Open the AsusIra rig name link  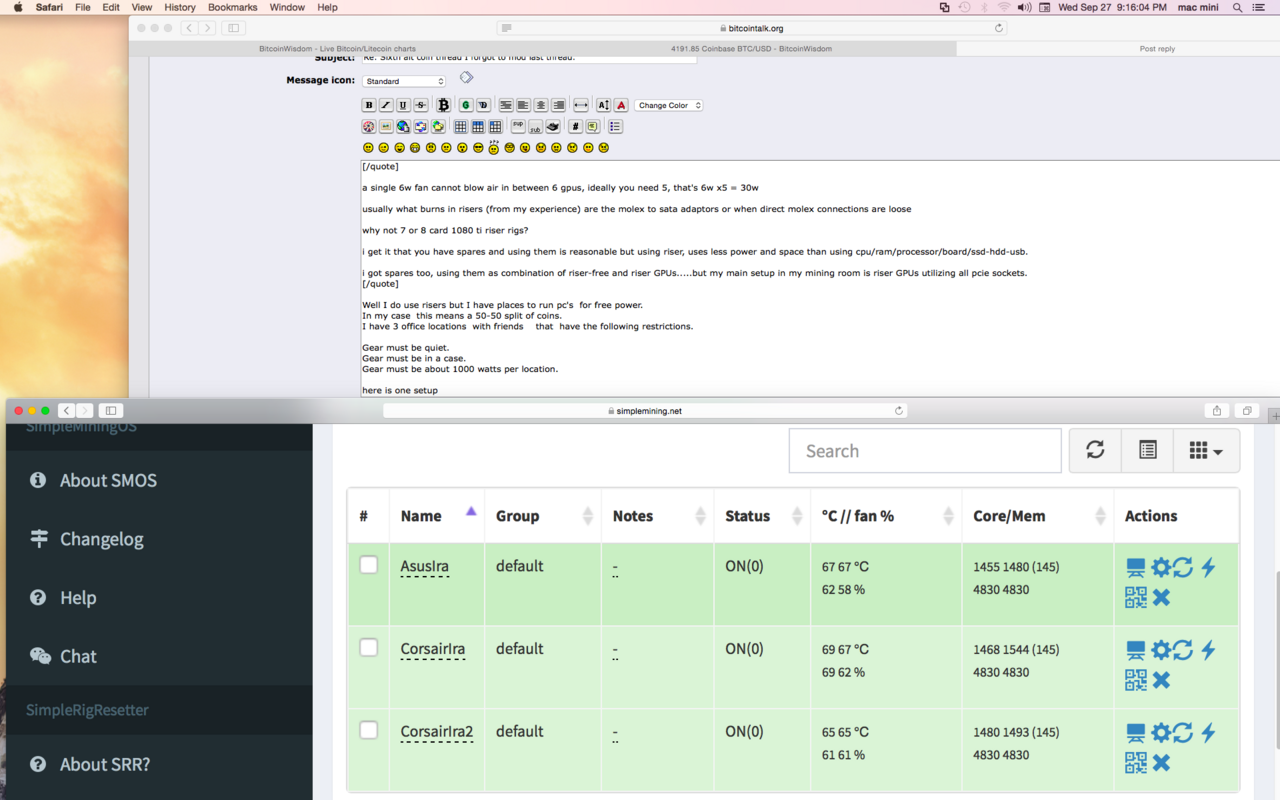pos(424,566)
